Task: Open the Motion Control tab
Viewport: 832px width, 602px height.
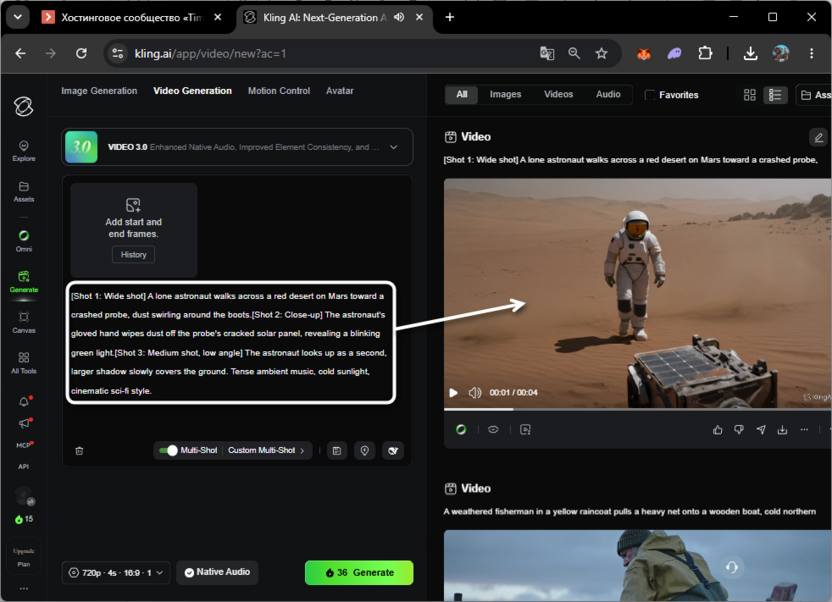Action: [x=279, y=91]
